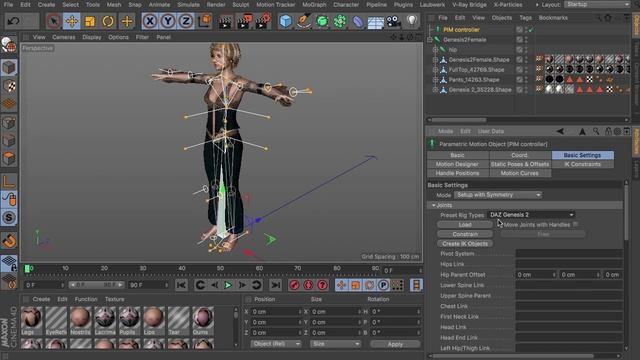
Task: Toggle Genesis2Female layer checkbox
Action: tap(519, 40)
